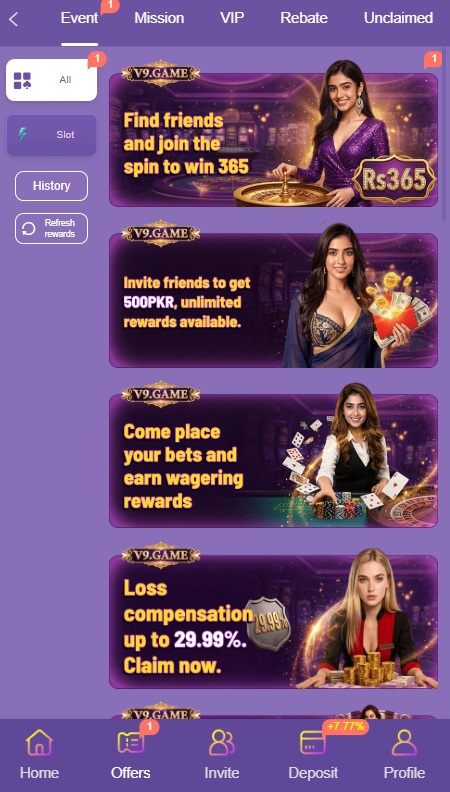Open the Profile person icon
The width and height of the screenshot is (450, 792).
pyautogui.click(x=404, y=742)
